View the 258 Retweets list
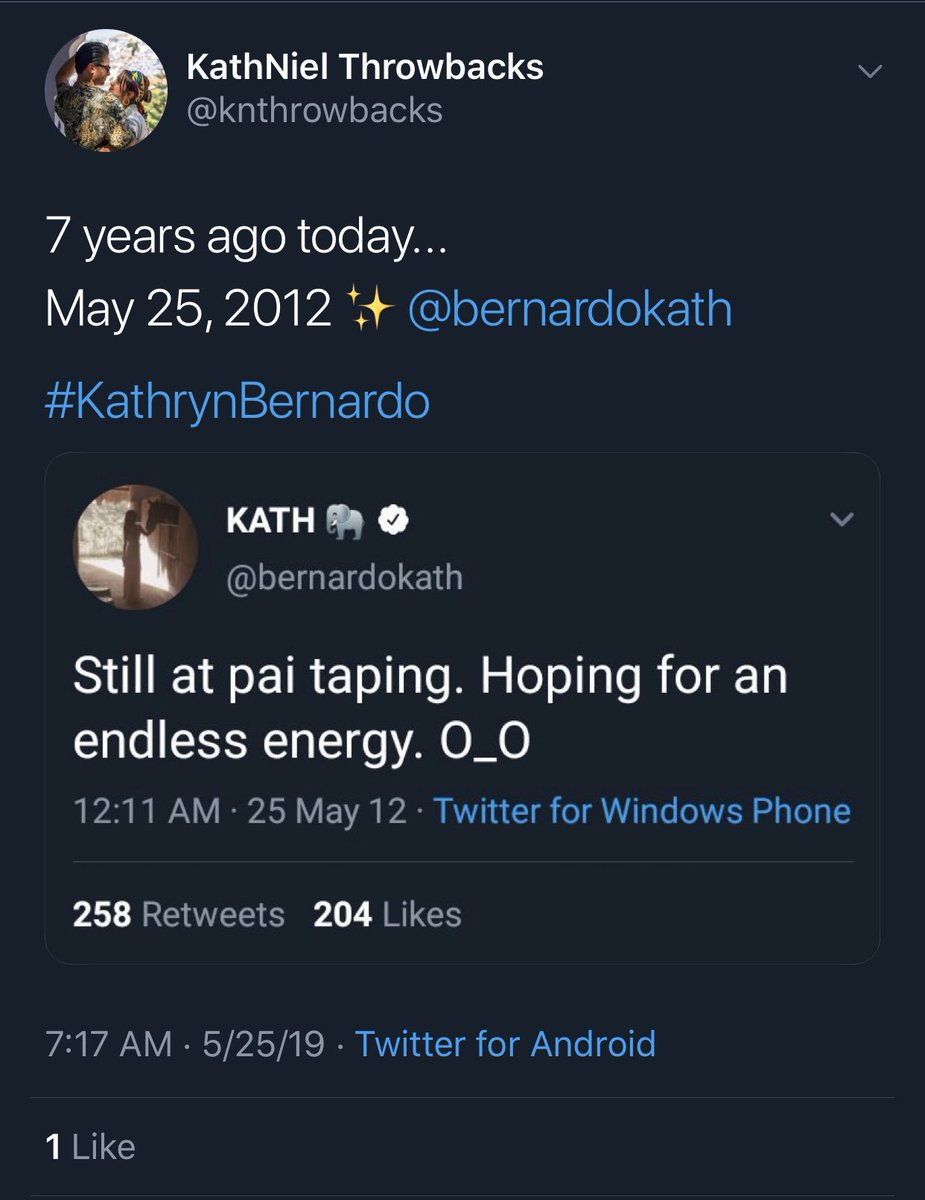 179,914
